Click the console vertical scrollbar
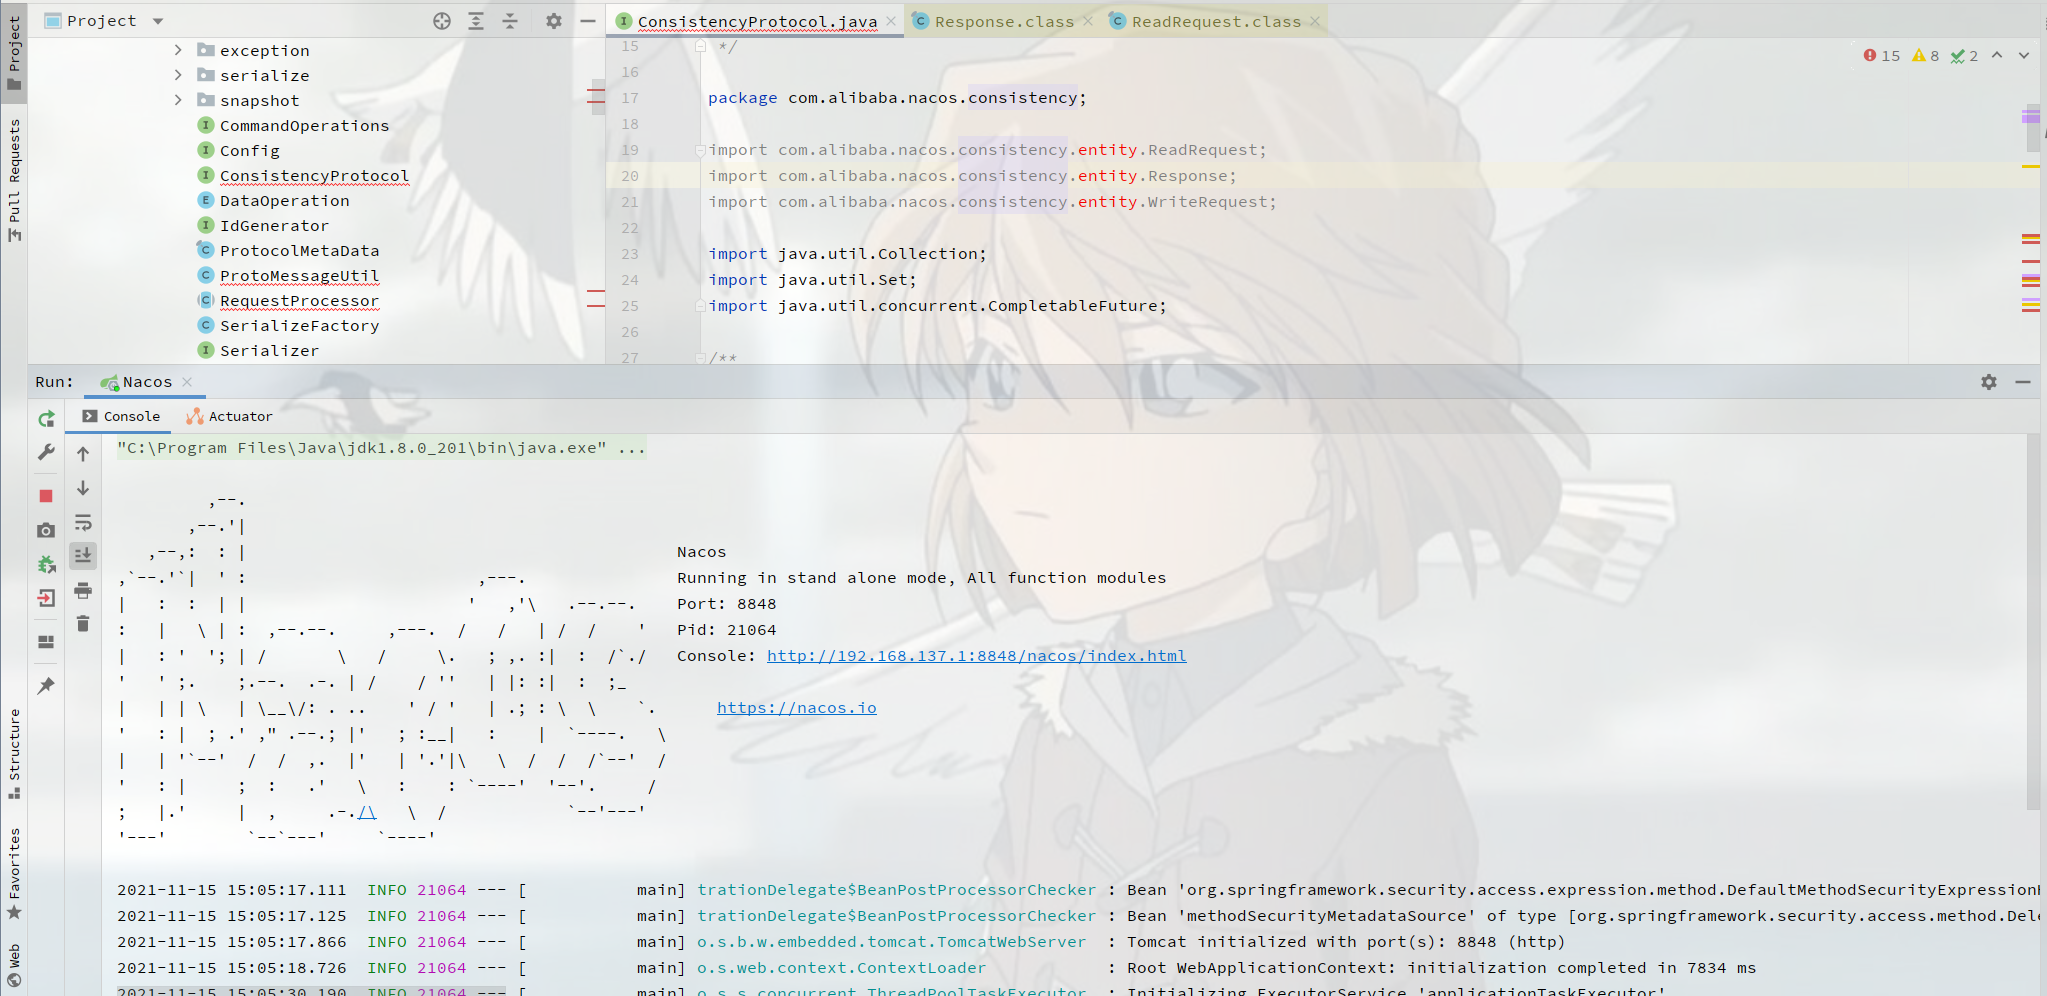2047x996 pixels. click(2032, 620)
